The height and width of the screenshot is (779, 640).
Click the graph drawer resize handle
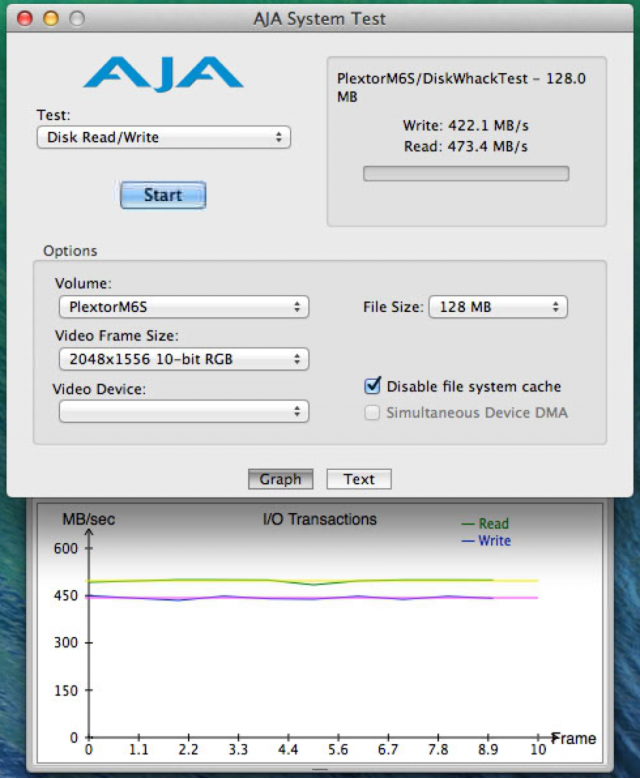(320, 770)
